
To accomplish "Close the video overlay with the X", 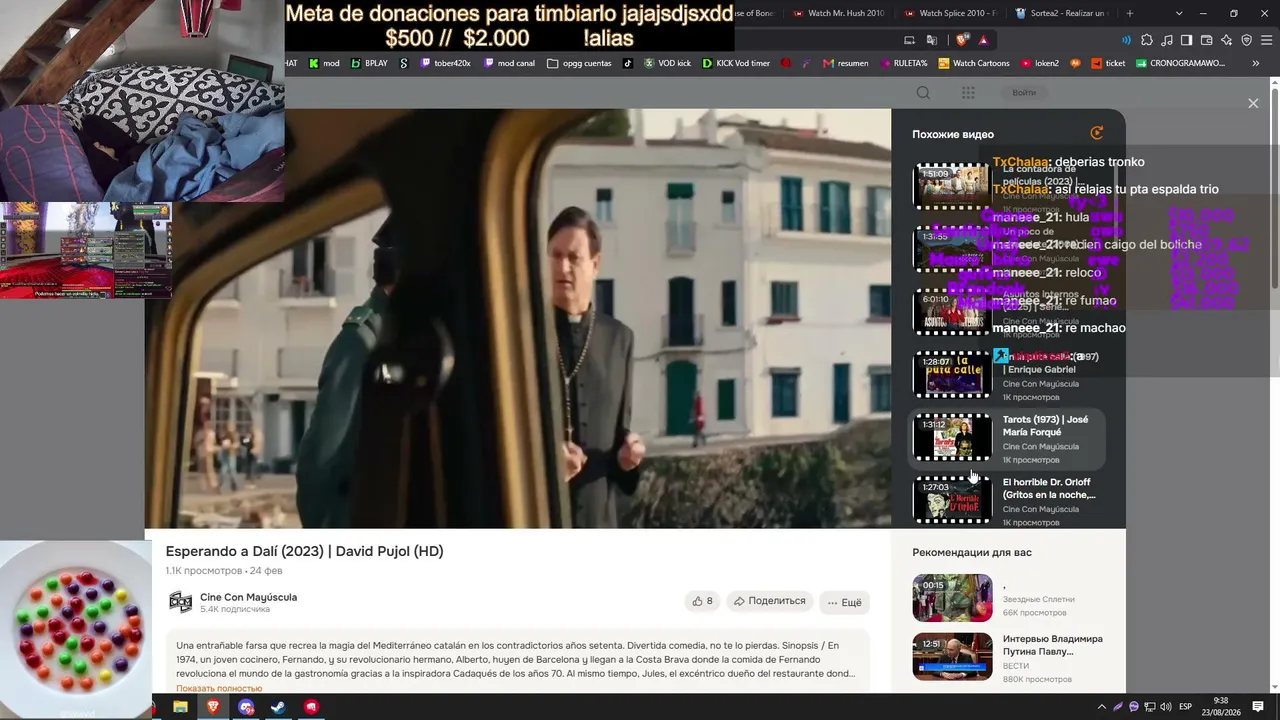I will pyautogui.click(x=1253, y=103).
